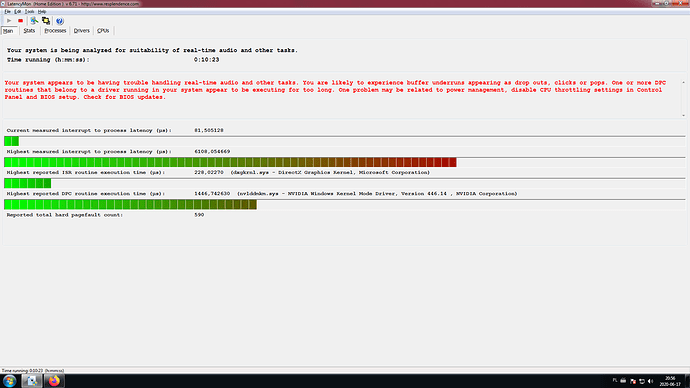
Task: Click the highest interrupt latency bar
Action: (230, 162)
